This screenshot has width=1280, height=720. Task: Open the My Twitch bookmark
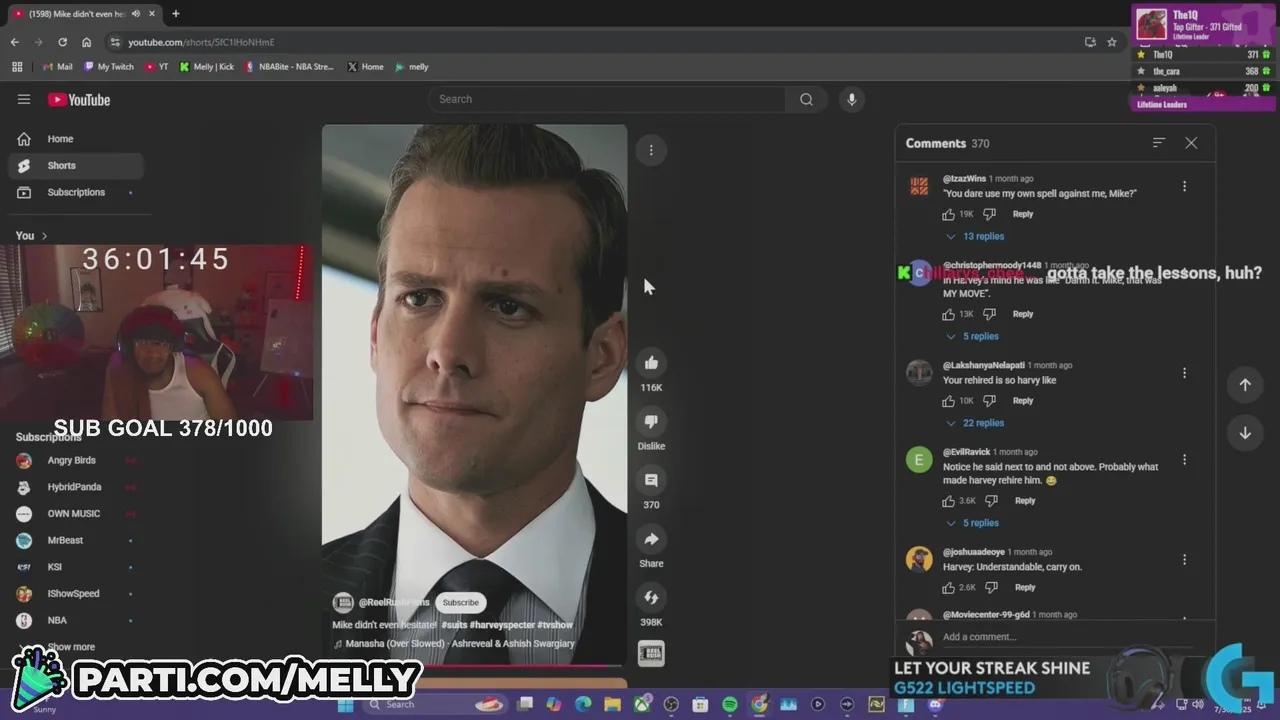(x=109, y=67)
